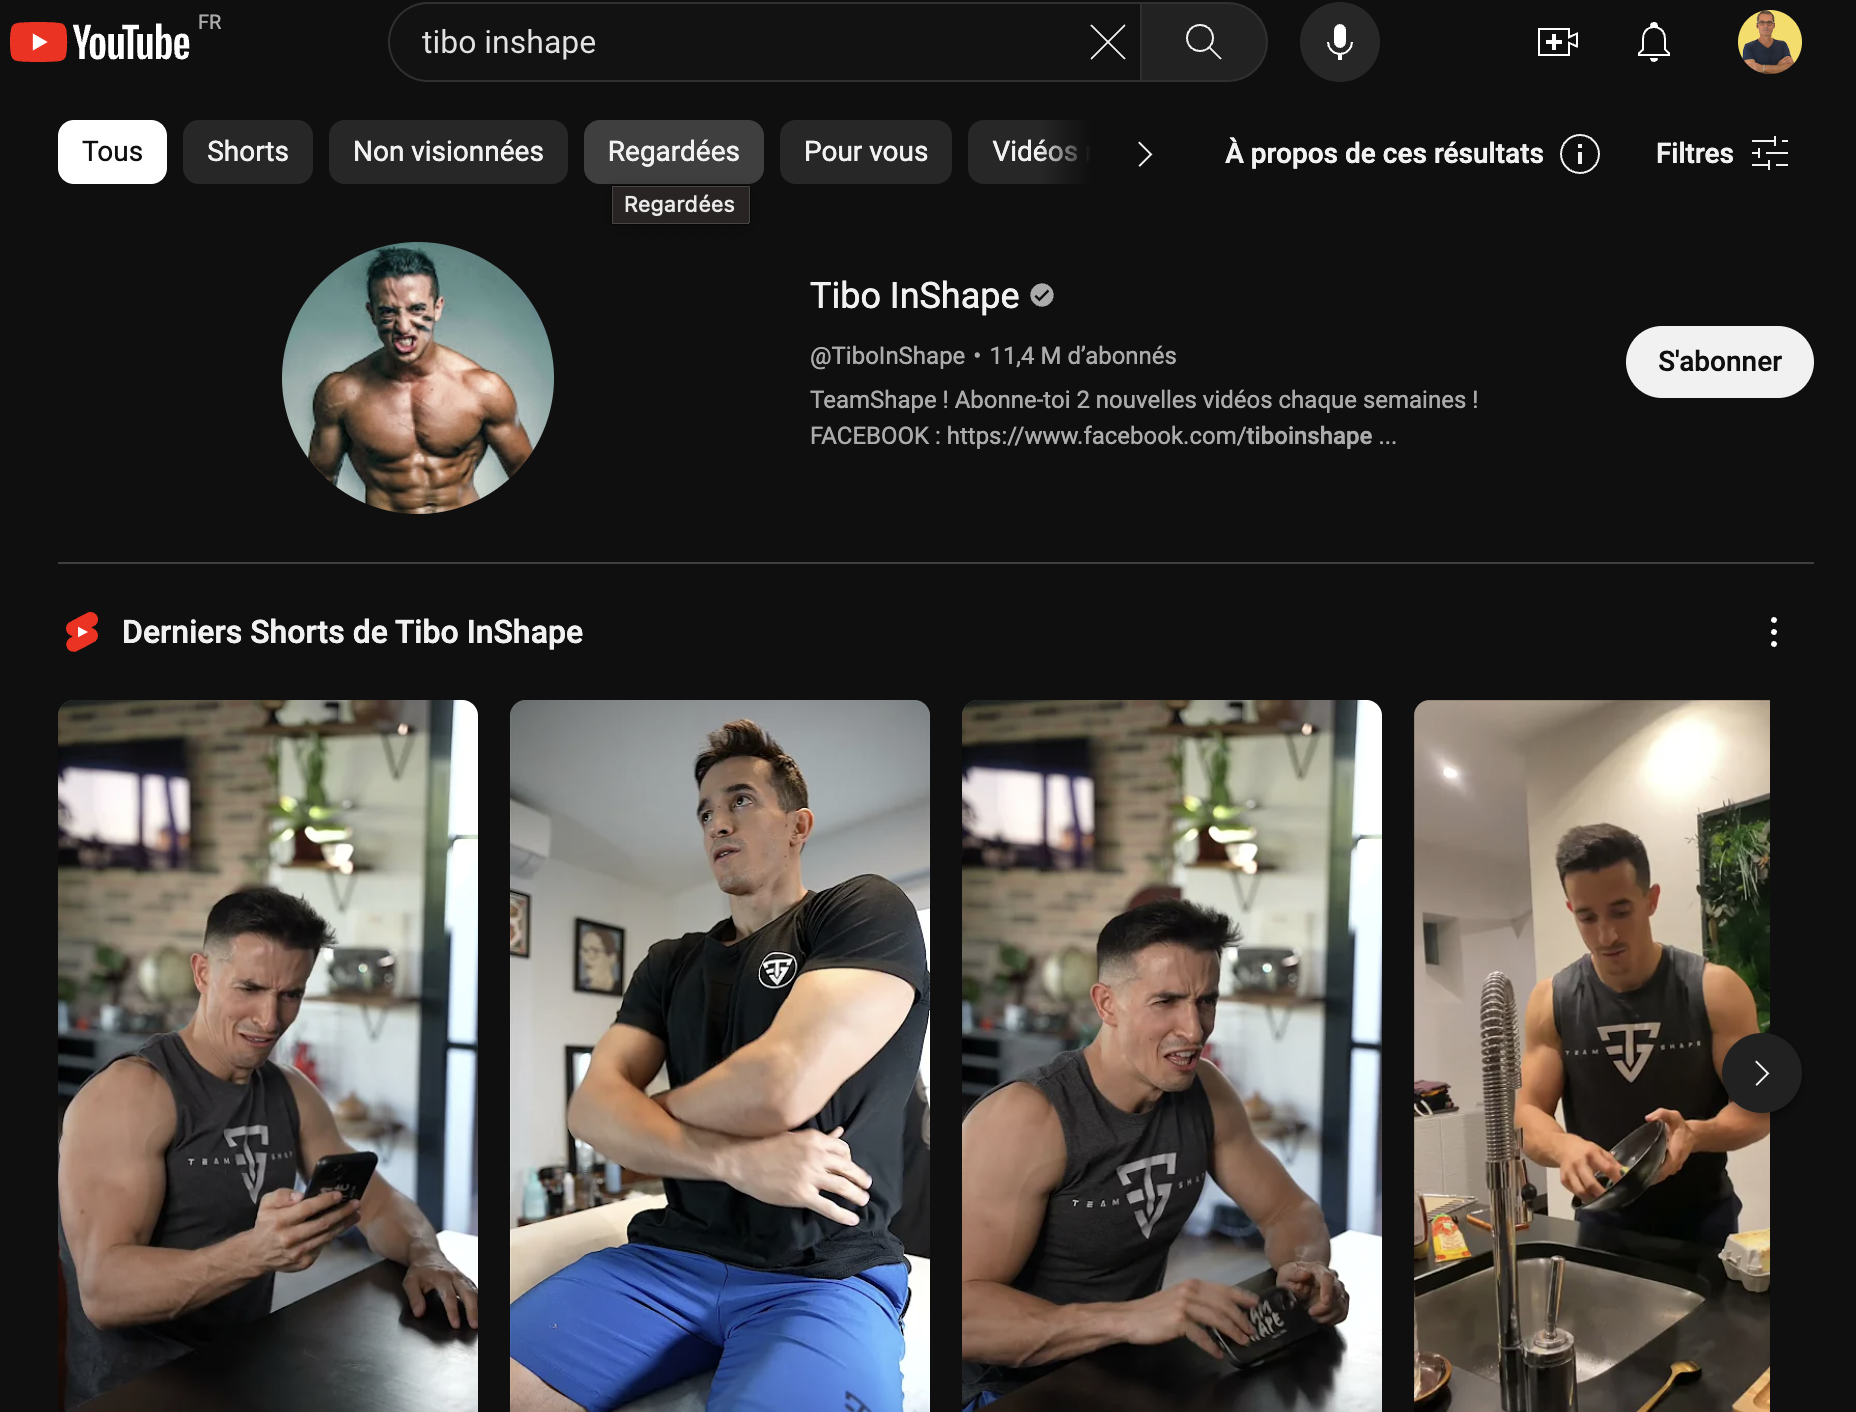1856x1412 pixels.
Task: Select the Pour vous filter chip
Action: pos(865,152)
